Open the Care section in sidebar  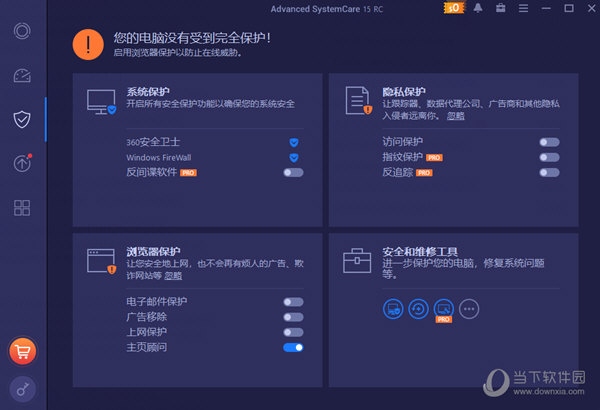click(22, 31)
